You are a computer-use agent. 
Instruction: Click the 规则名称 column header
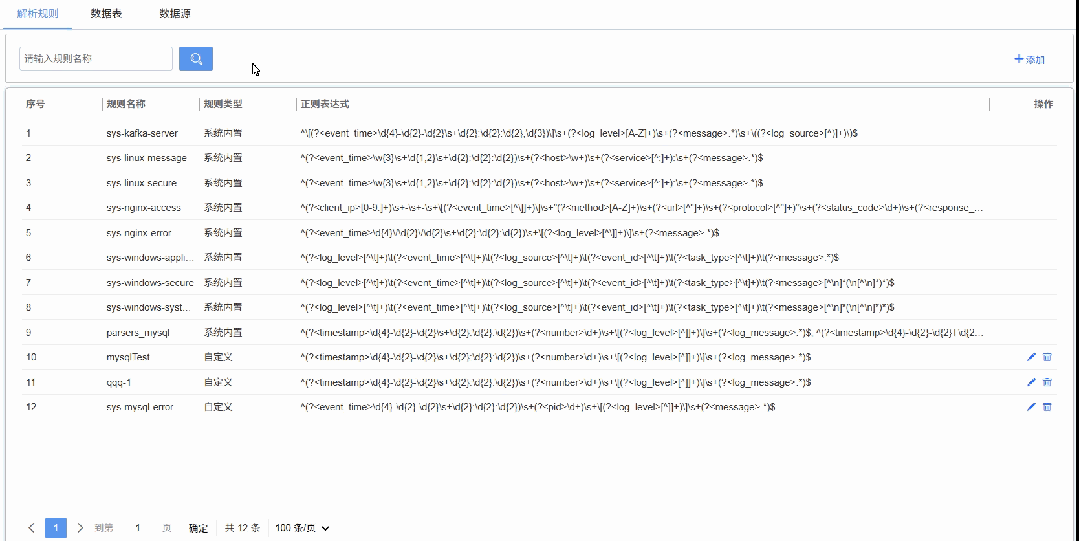pyautogui.click(x=126, y=104)
